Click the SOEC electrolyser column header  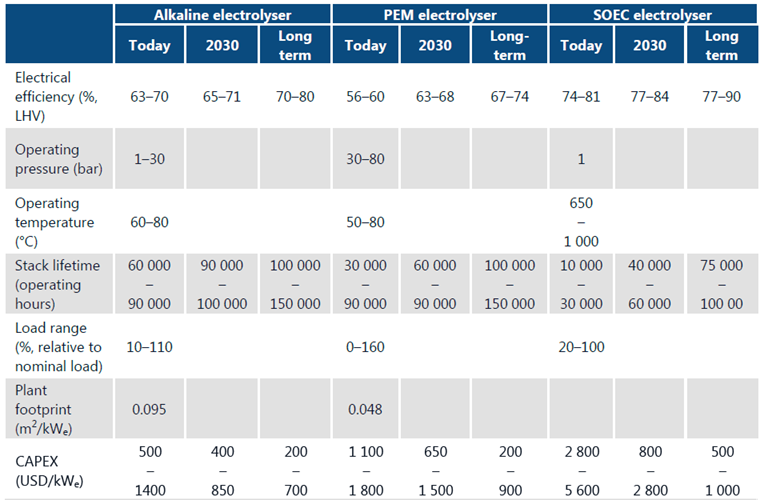click(656, 15)
